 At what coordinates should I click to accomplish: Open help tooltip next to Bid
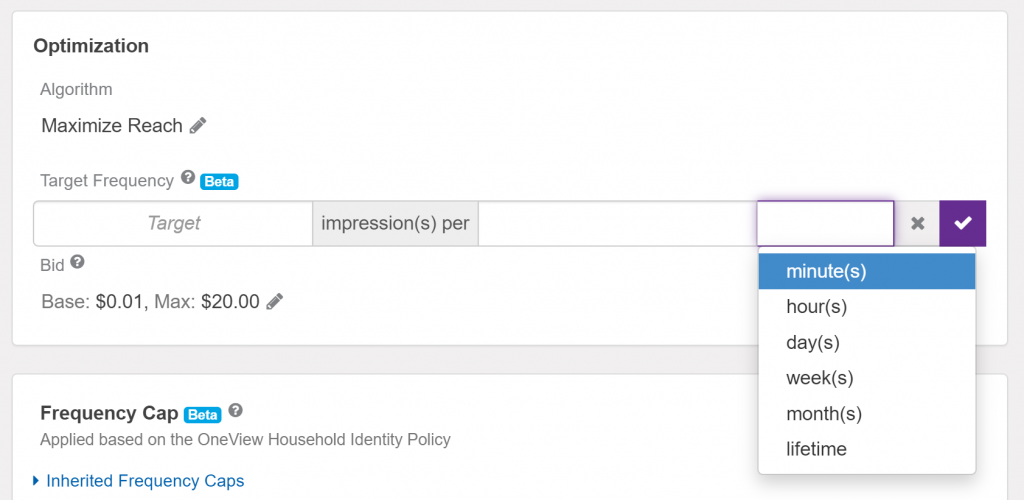(77, 263)
